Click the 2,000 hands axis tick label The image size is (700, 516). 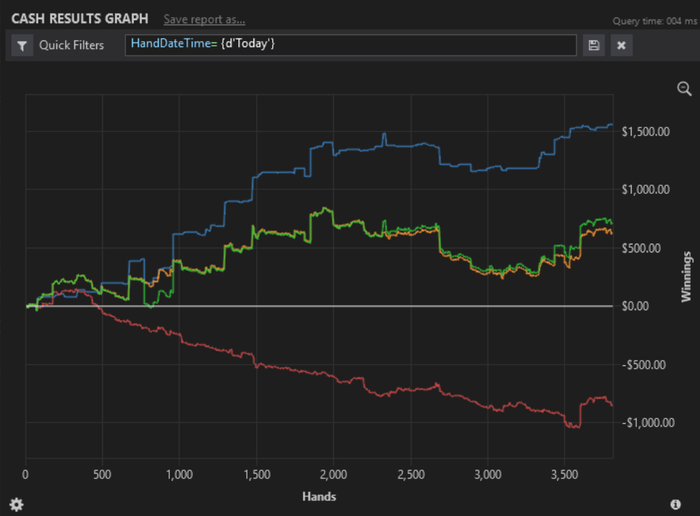[x=333, y=474]
